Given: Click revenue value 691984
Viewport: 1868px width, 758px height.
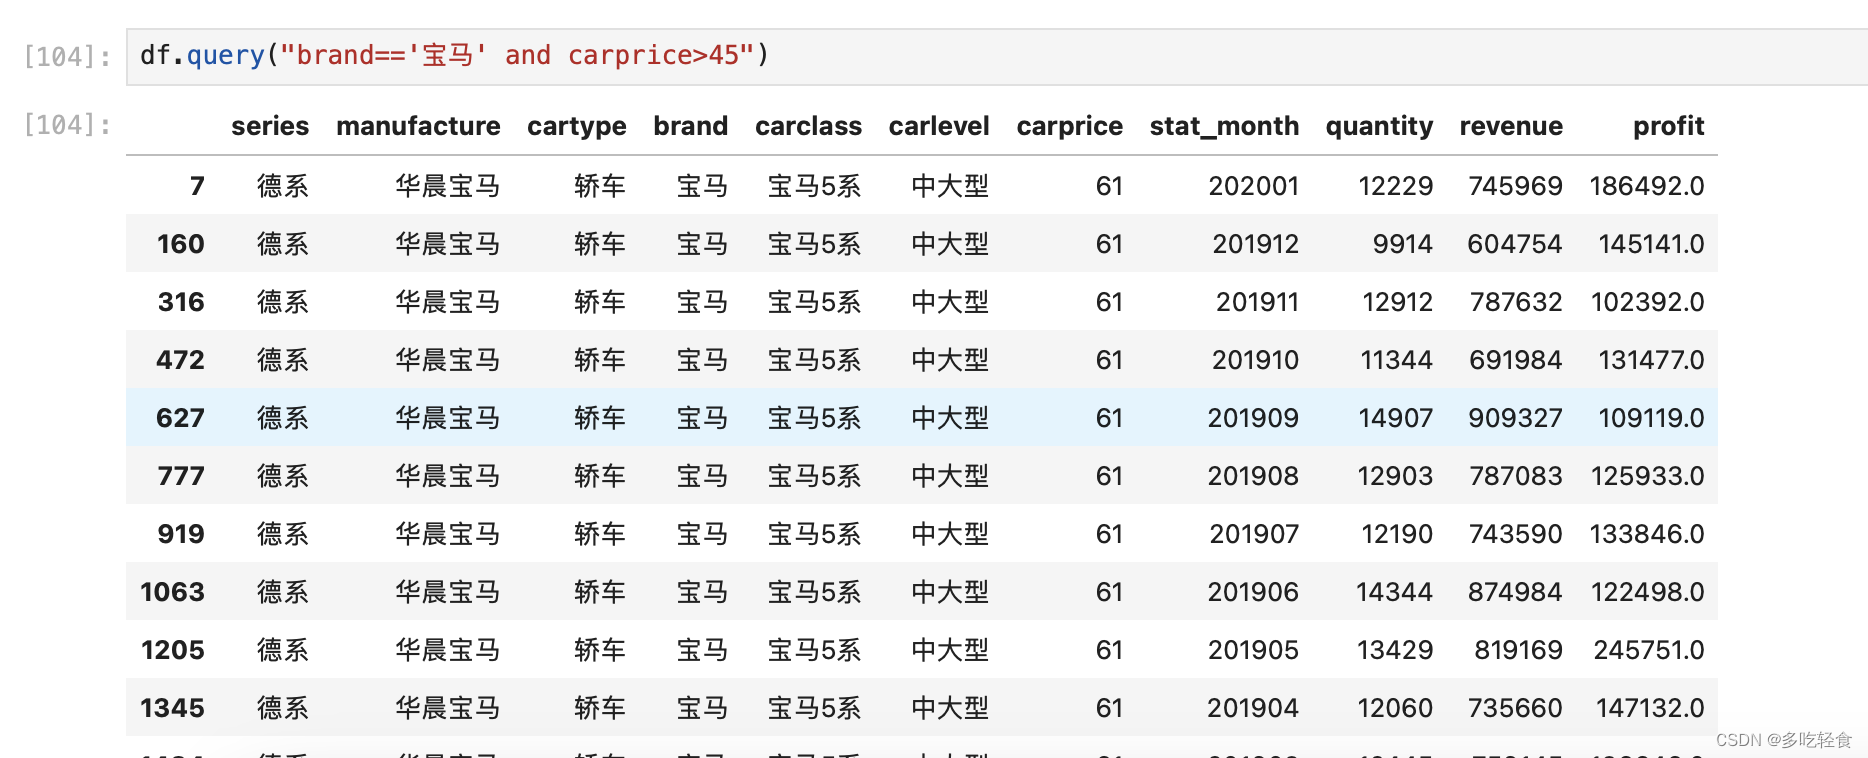Looking at the screenshot, I should pyautogui.click(x=1516, y=360).
